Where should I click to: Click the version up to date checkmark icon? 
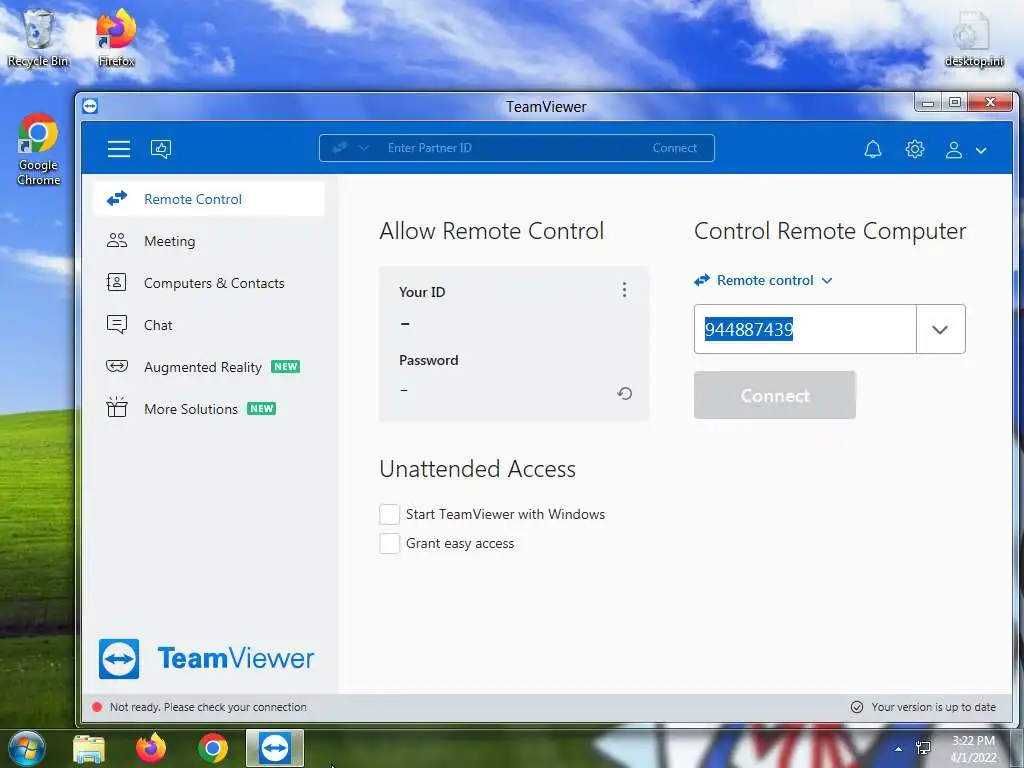point(857,707)
